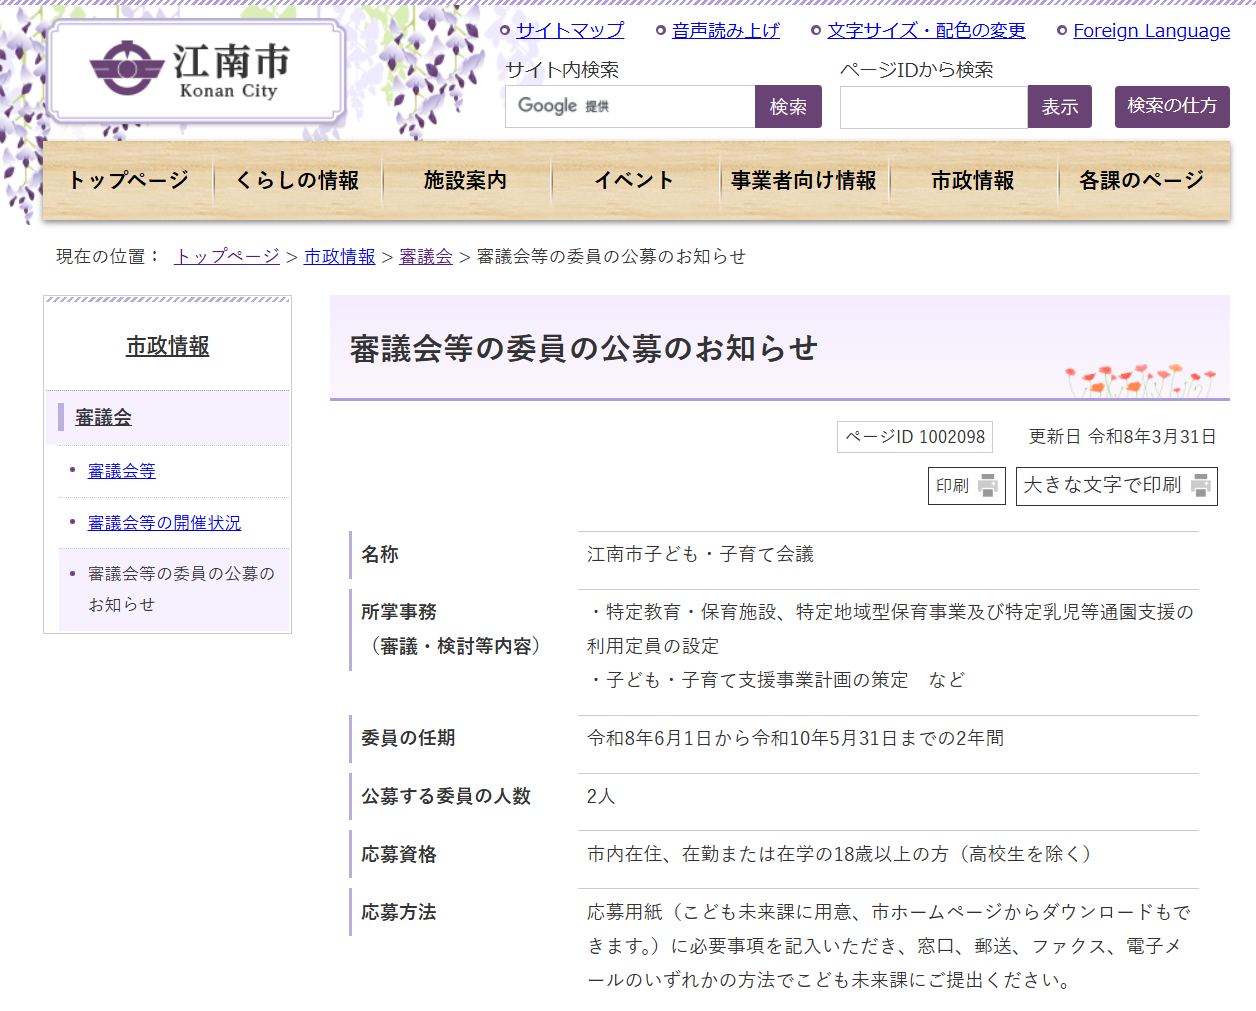Open the サイトマップ link
Image resolution: width=1256 pixels, height=1011 pixels.
pos(569,31)
